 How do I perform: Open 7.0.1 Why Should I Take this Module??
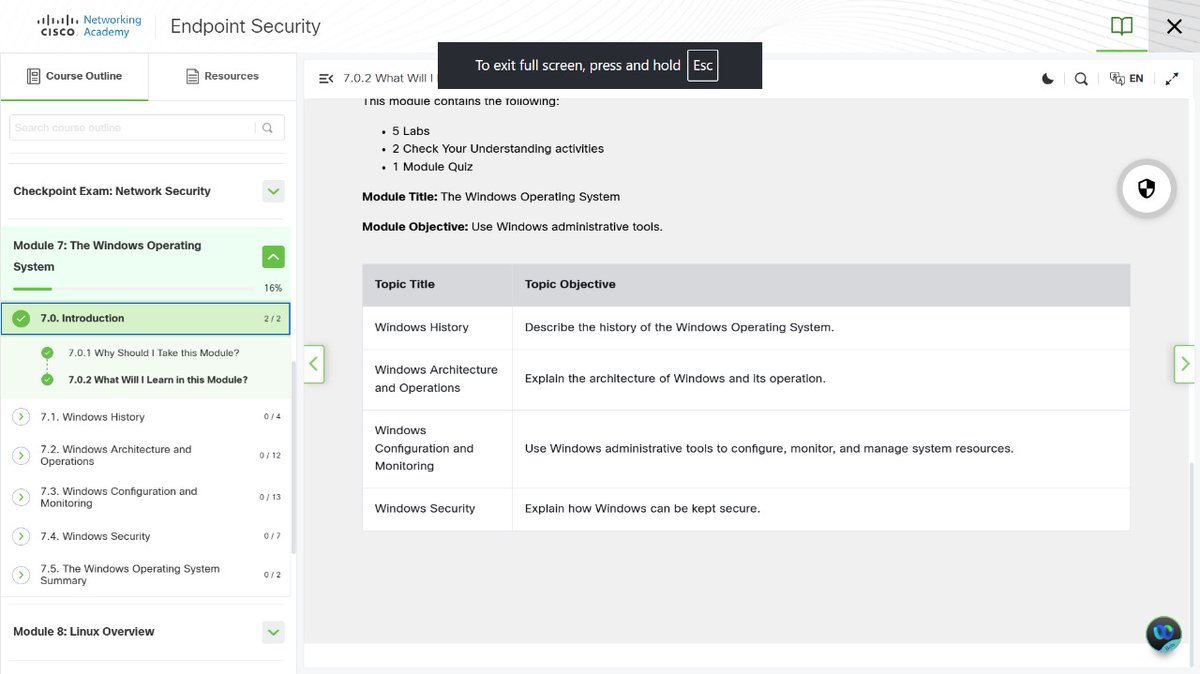click(x=154, y=353)
